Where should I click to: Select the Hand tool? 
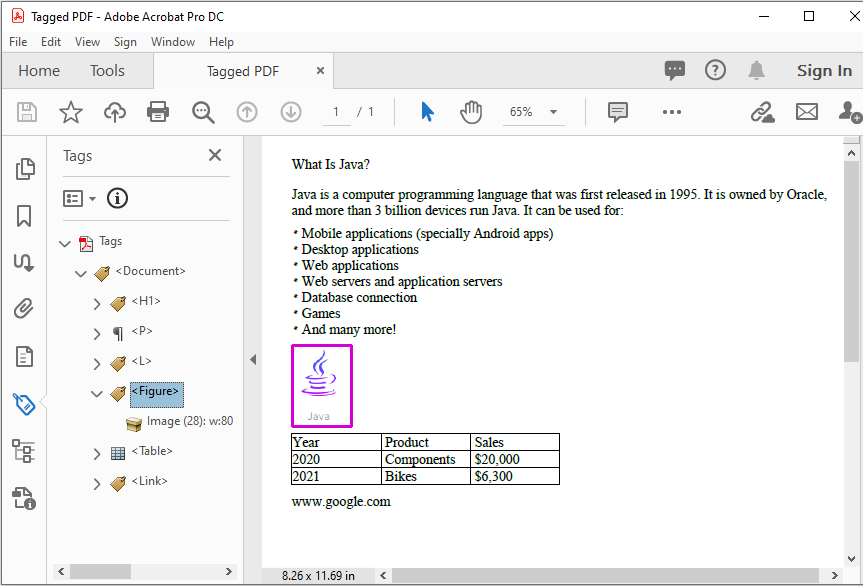471,112
